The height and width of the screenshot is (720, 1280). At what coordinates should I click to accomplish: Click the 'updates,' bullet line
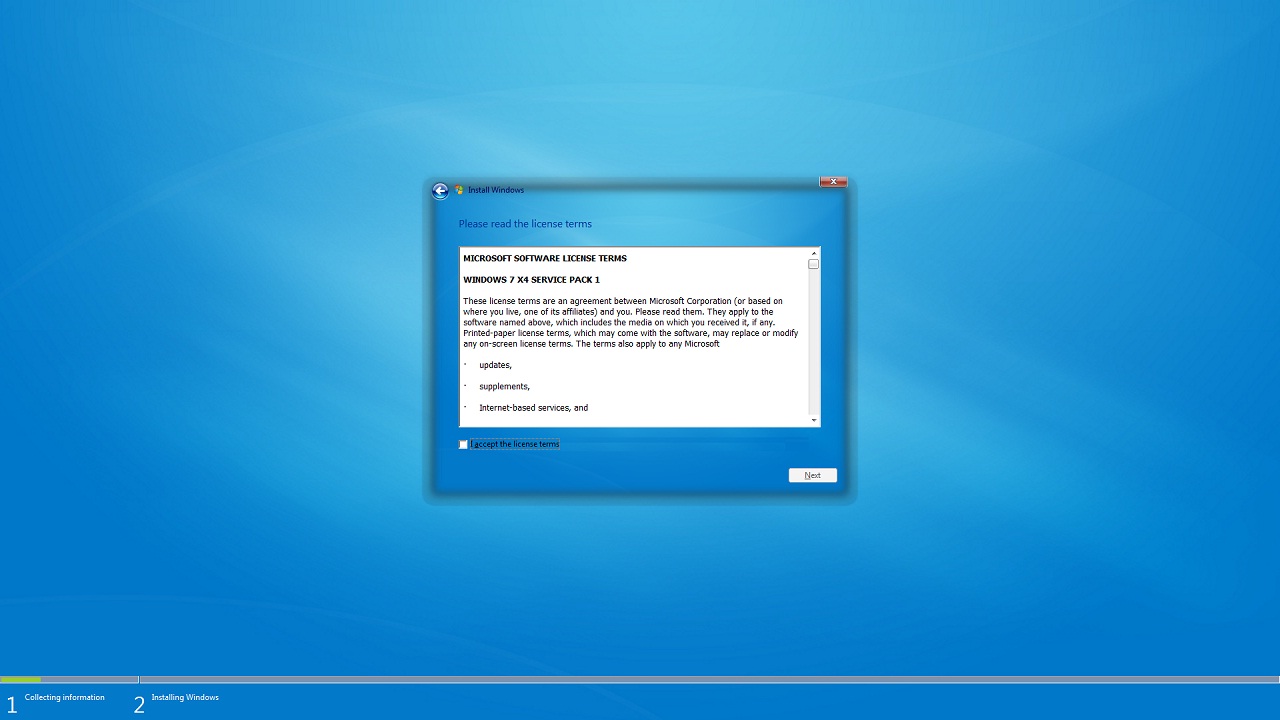[x=495, y=365]
